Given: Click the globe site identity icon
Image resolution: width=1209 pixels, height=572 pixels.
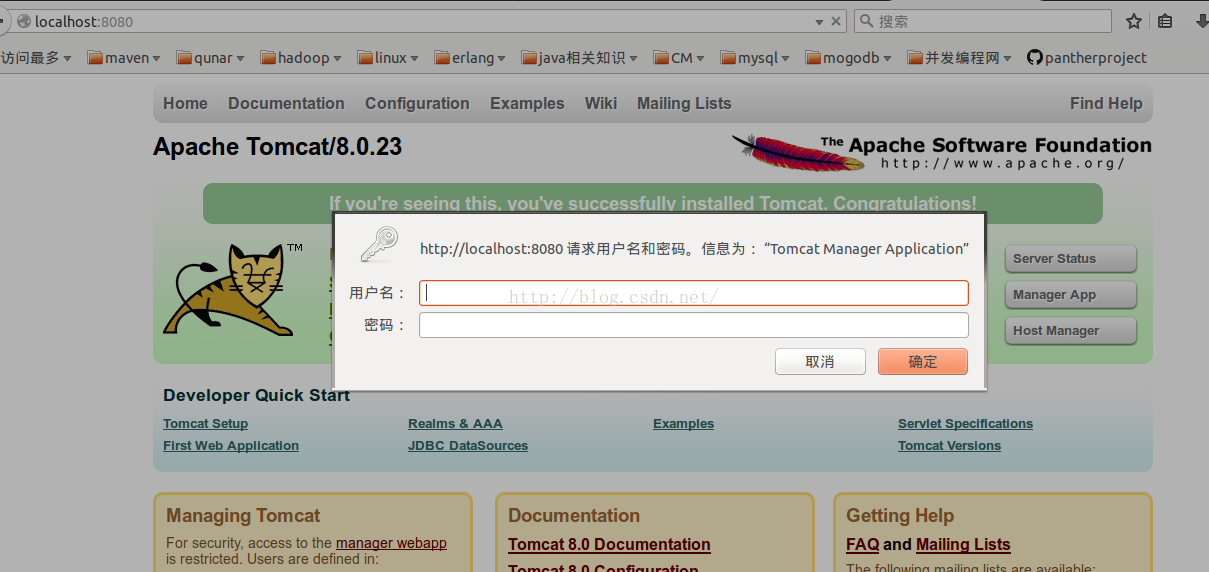Looking at the screenshot, I should [x=23, y=21].
